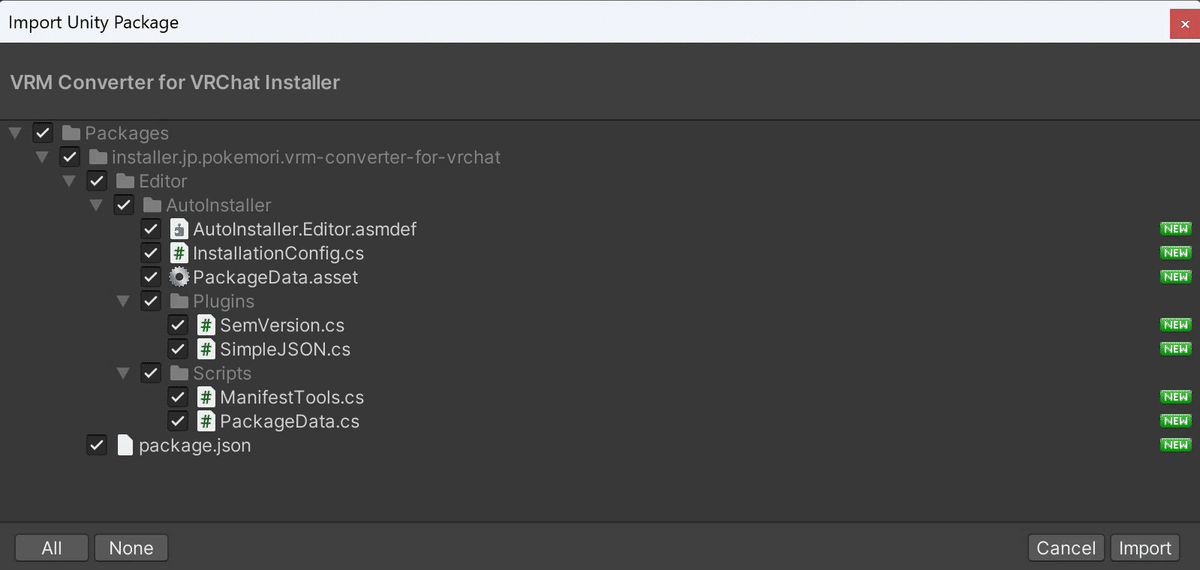
Task: Cancel the package import
Action: [1065, 548]
